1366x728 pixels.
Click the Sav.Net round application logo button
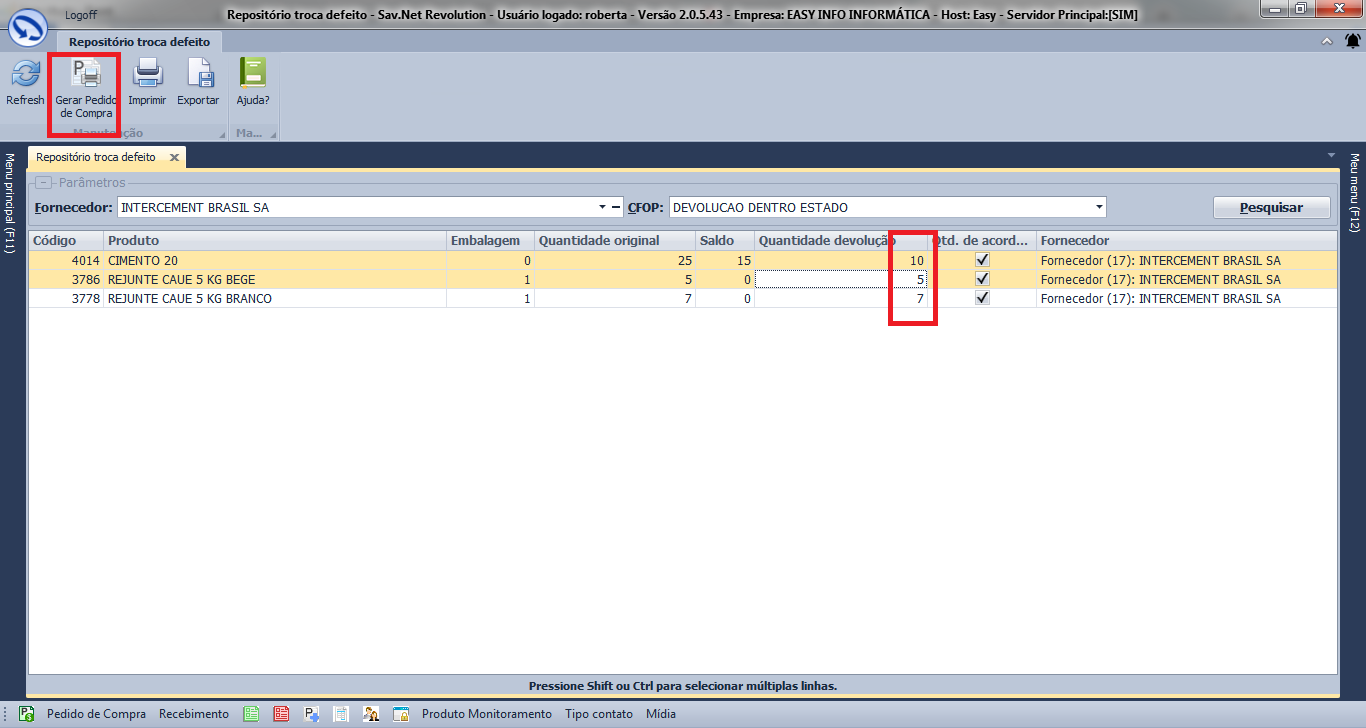pyautogui.click(x=26, y=27)
